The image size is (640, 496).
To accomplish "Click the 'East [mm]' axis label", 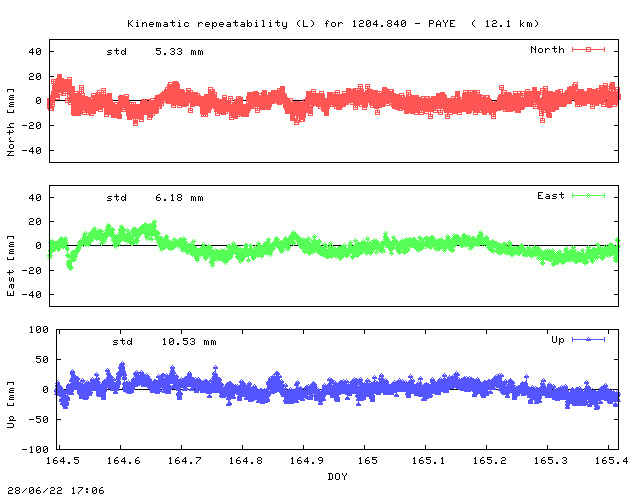I will point(11,265).
